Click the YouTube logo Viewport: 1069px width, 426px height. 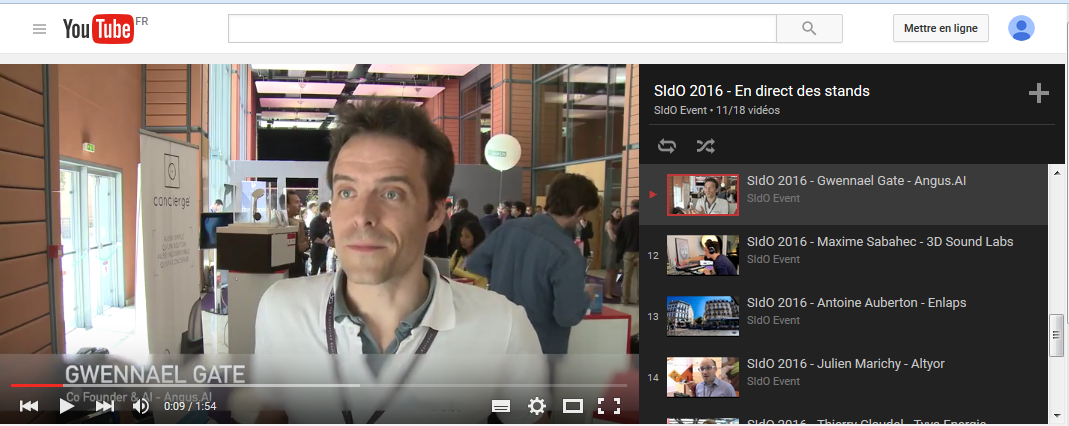coord(98,29)
